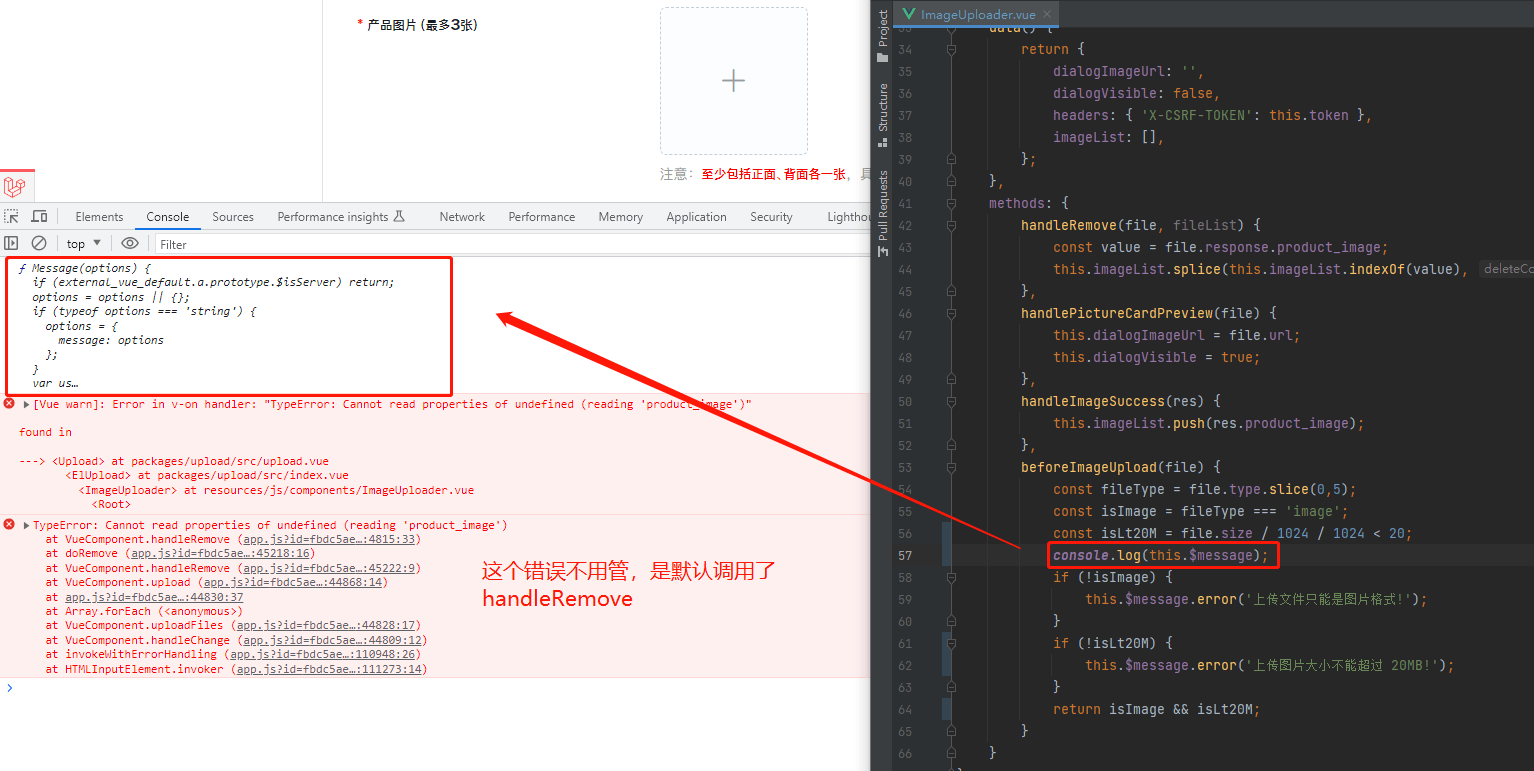This screenshot has width=1534, height=771.
Task: Click line number 57 in the editor gutter
Action: tap(905, 555)
